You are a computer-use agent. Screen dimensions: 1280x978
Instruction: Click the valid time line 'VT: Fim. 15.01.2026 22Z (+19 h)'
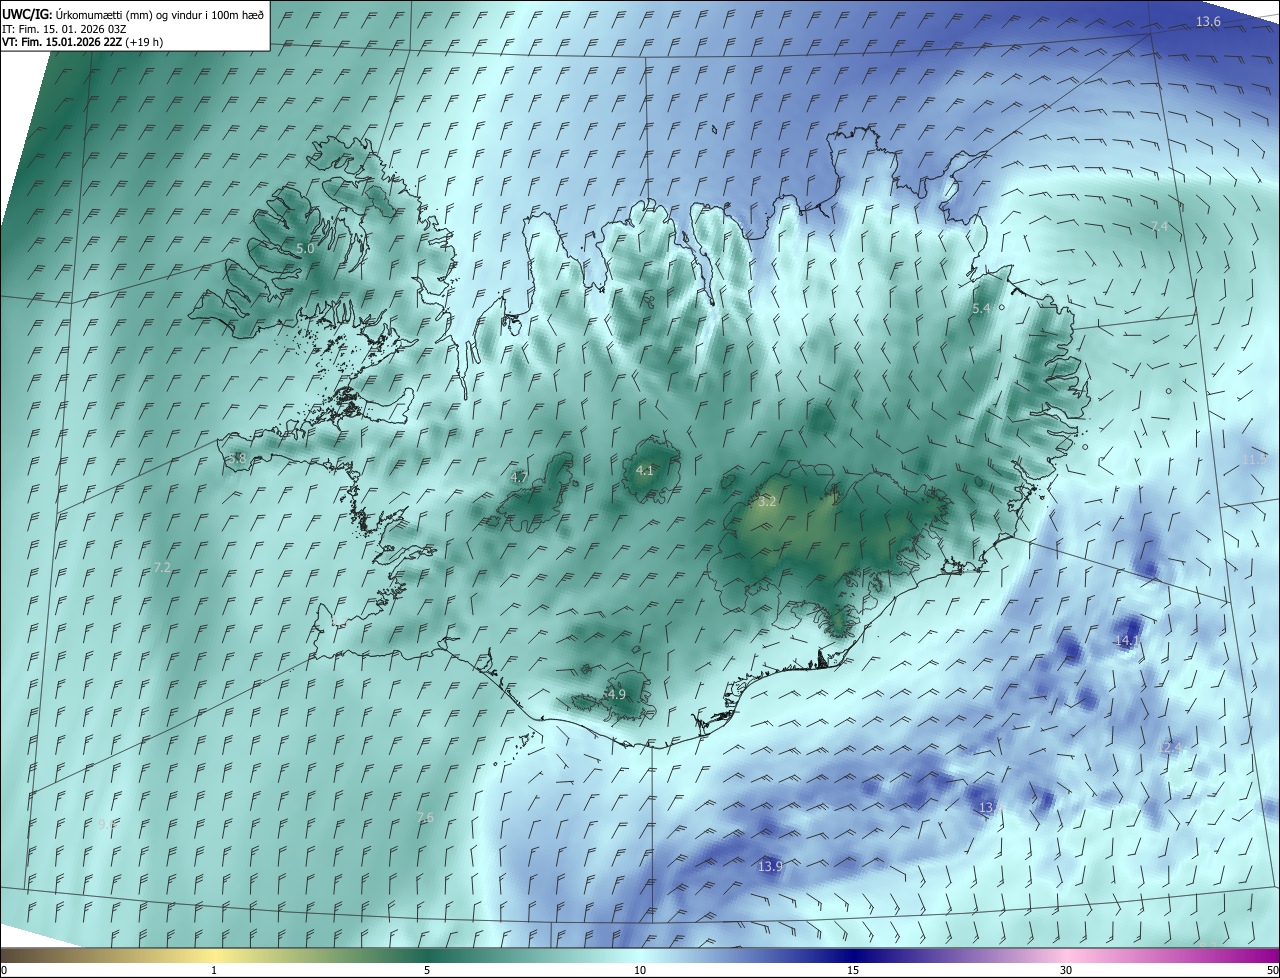coord(83,43)
